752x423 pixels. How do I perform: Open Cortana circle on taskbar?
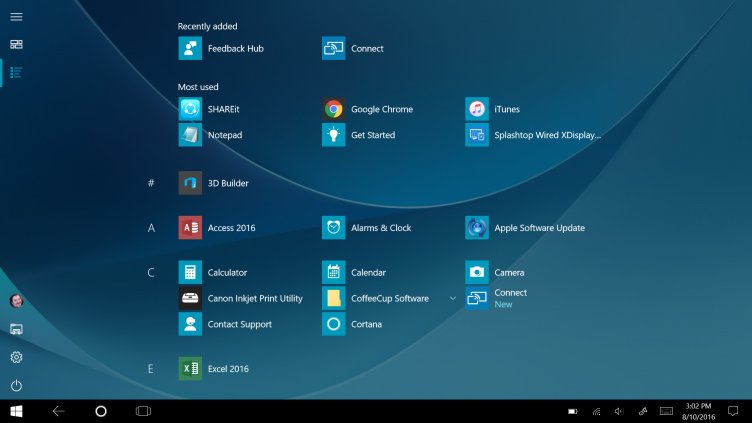point(101,411)
